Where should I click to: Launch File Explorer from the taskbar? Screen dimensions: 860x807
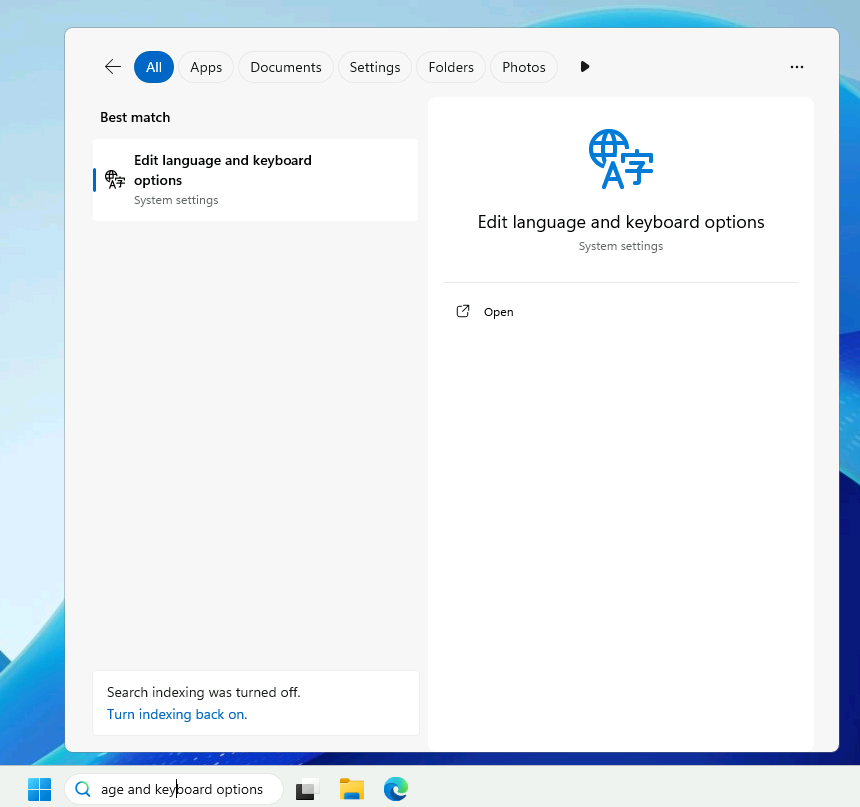pos(351,789)
